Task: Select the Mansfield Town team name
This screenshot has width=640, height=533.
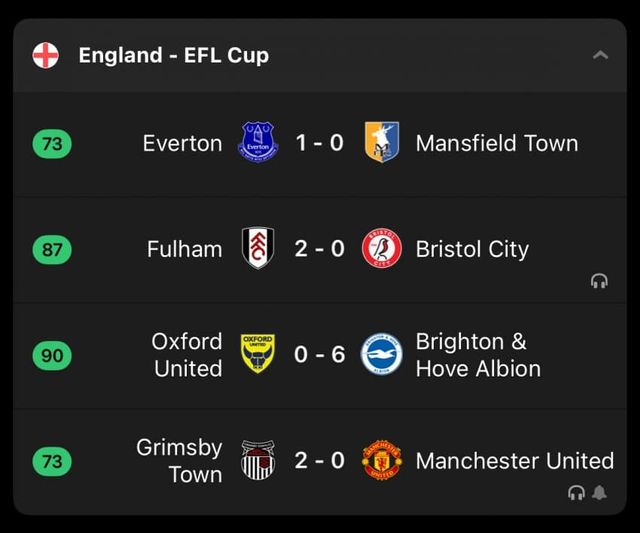Action: pos(496,143)
